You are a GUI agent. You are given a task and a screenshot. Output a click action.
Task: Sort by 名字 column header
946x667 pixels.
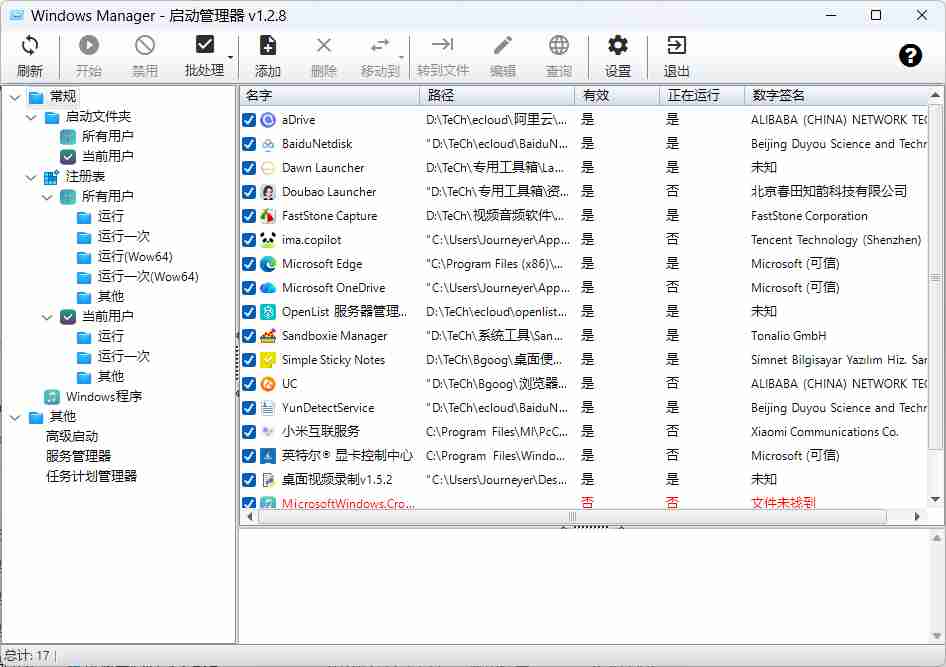(259, 96)
